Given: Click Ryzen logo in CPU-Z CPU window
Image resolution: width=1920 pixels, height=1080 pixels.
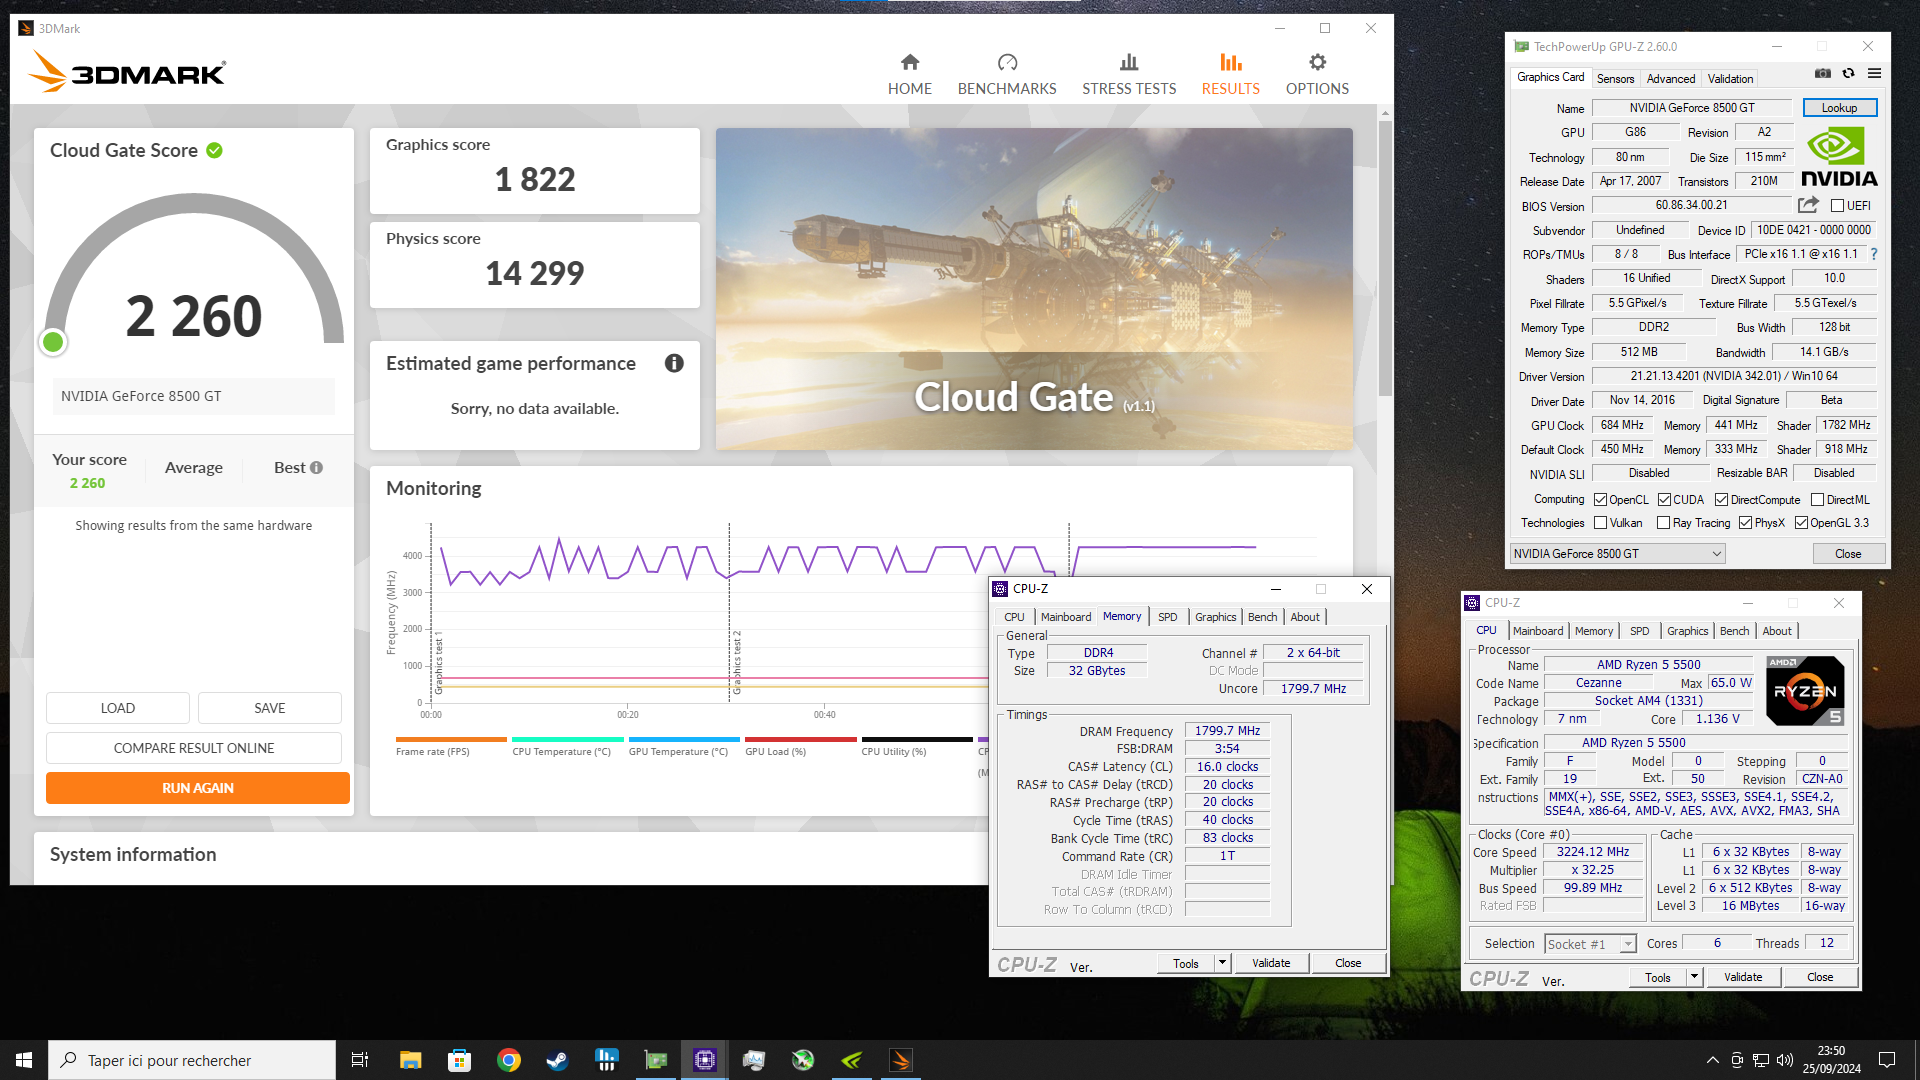Looking at the screenshot, I should (x=1804, y=690).
